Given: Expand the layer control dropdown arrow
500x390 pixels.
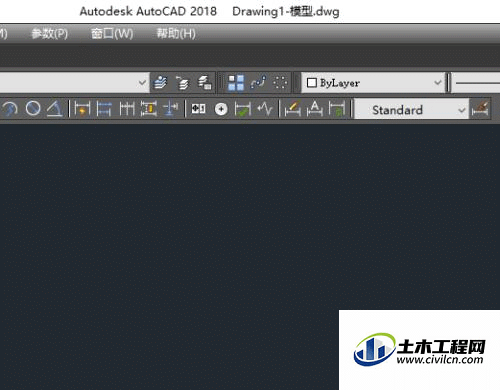Looking at the screenshot, I should pyautogui.click(x=142, y=82).
